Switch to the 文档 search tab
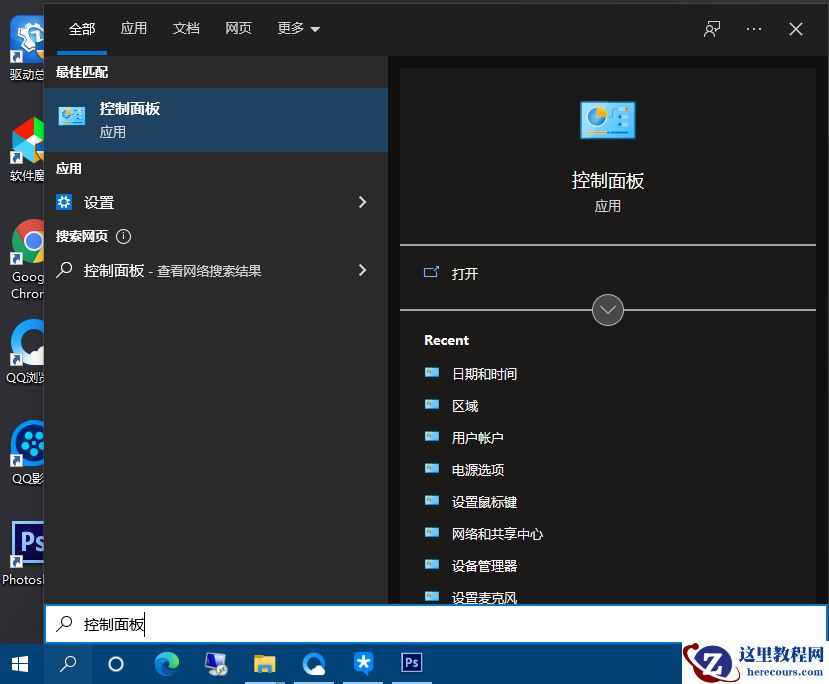The height and width of the screenshot is (684, 829). click(x=186, y=29)
